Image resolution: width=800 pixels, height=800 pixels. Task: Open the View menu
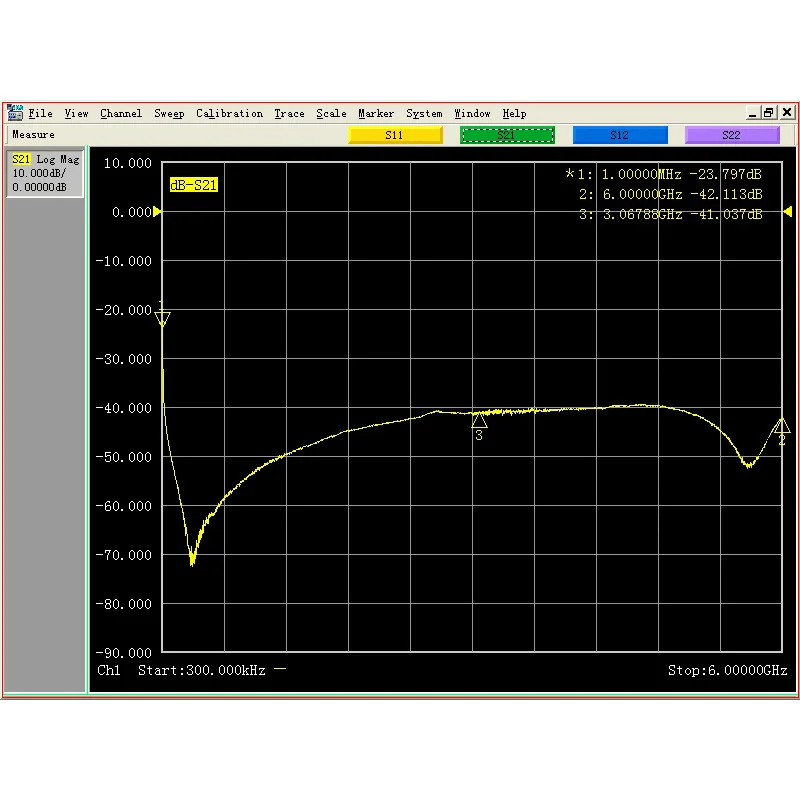tap(77, 113)
